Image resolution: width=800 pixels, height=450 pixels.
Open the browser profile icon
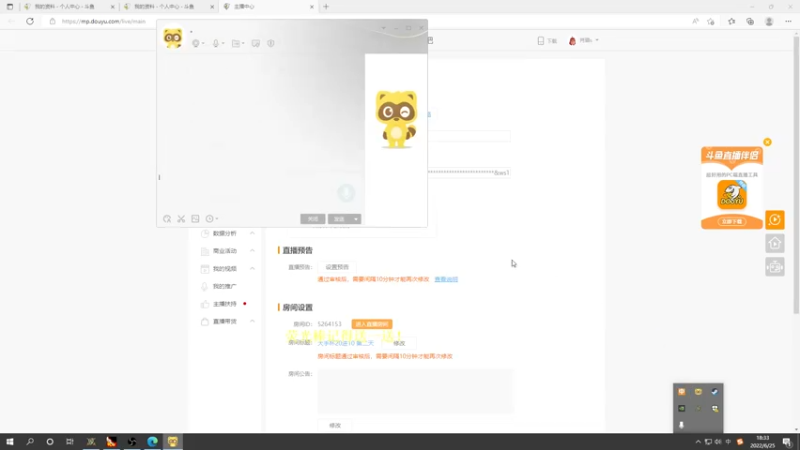[x=769, y=21]
